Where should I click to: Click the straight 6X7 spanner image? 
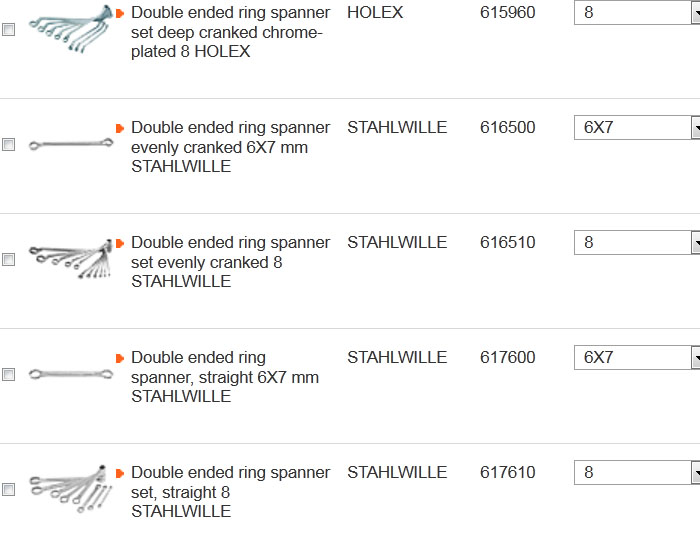pyautogui.click(x=70, y=374)
